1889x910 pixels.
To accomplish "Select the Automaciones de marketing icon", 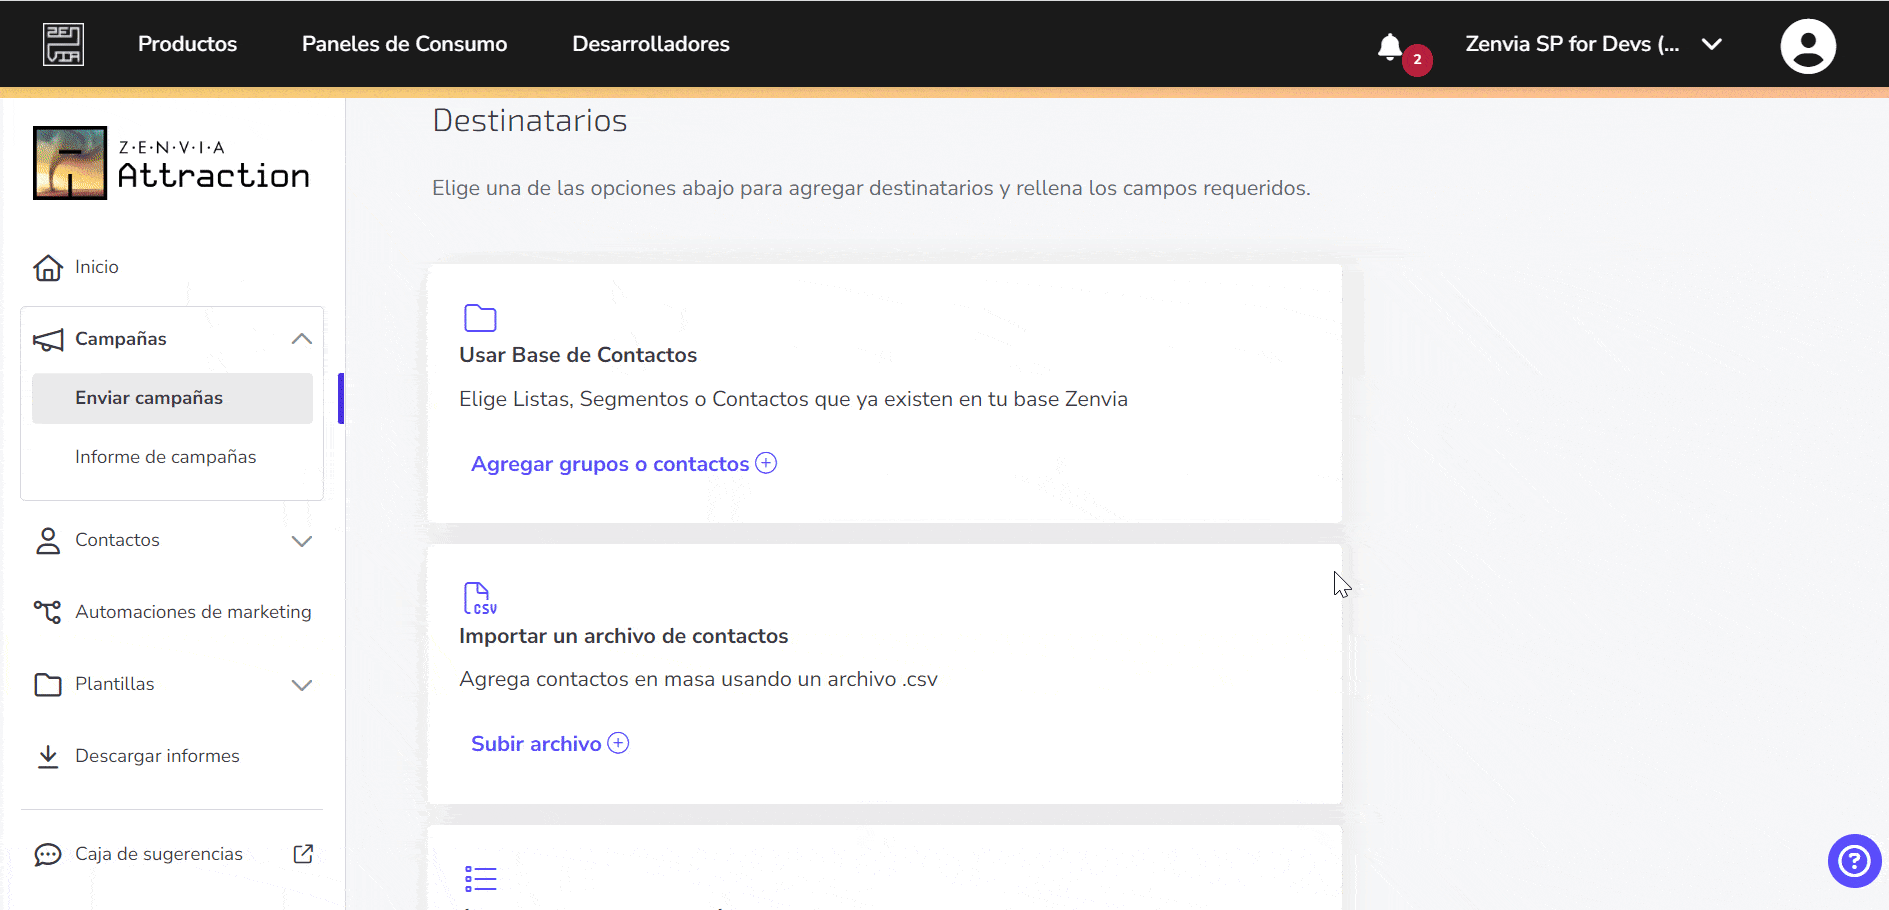I will pos(47,611).
